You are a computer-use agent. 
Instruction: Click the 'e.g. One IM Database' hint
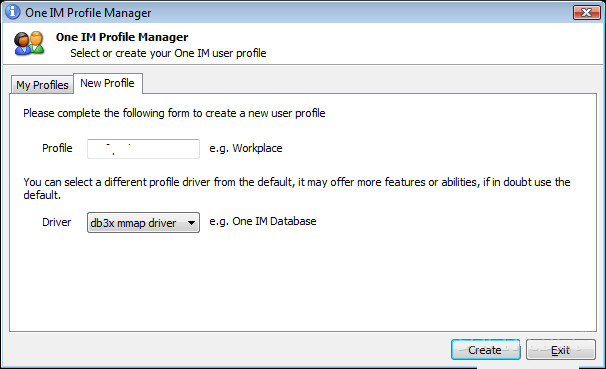click(263, 221)
